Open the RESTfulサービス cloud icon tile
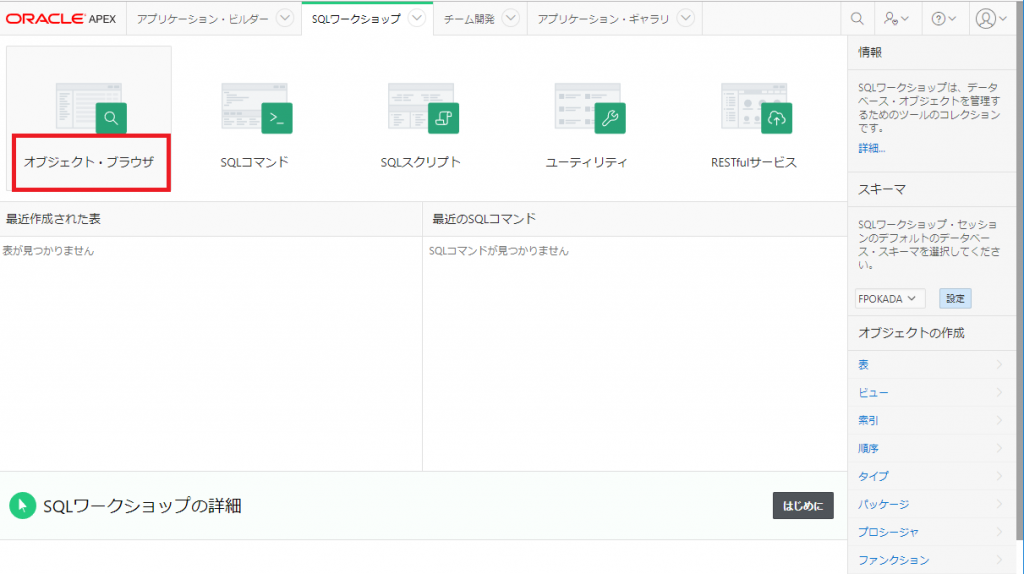Viewport: 1024px width, 574px height. coord(756,108)
